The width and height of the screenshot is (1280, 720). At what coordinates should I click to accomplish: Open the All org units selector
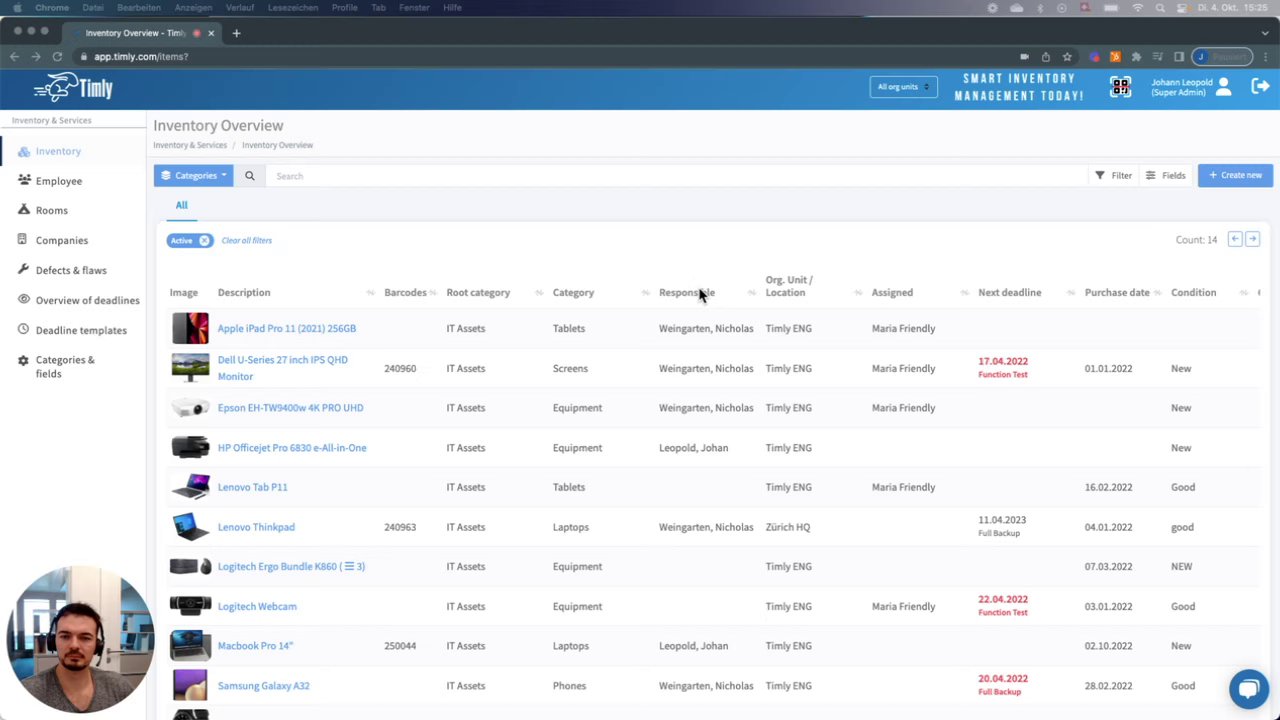pos(903,87)
